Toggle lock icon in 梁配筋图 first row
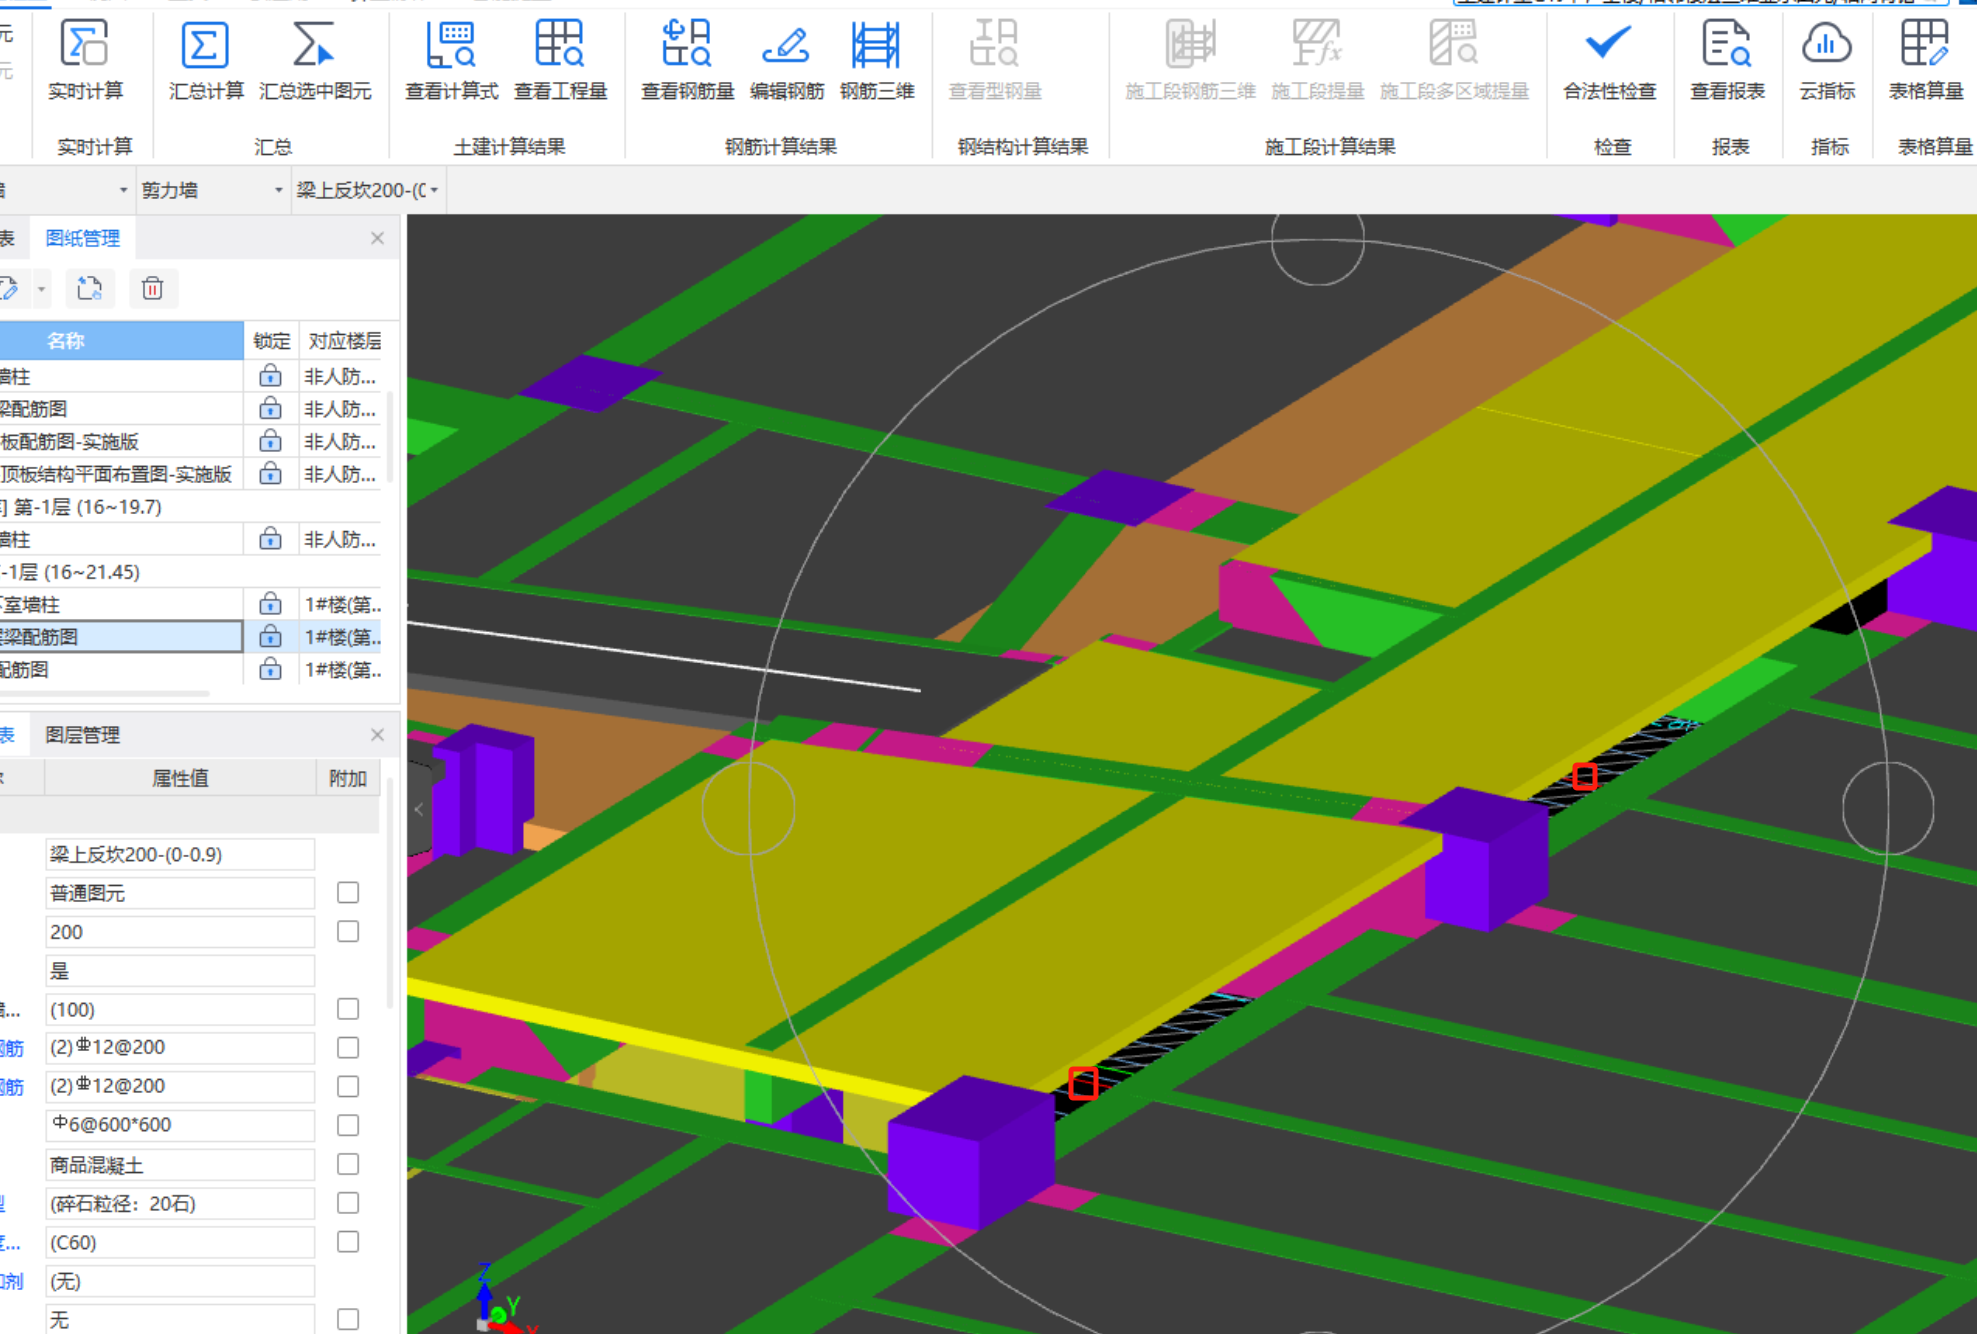Viewport: 1977px width, 1334px height. [270, 408]
